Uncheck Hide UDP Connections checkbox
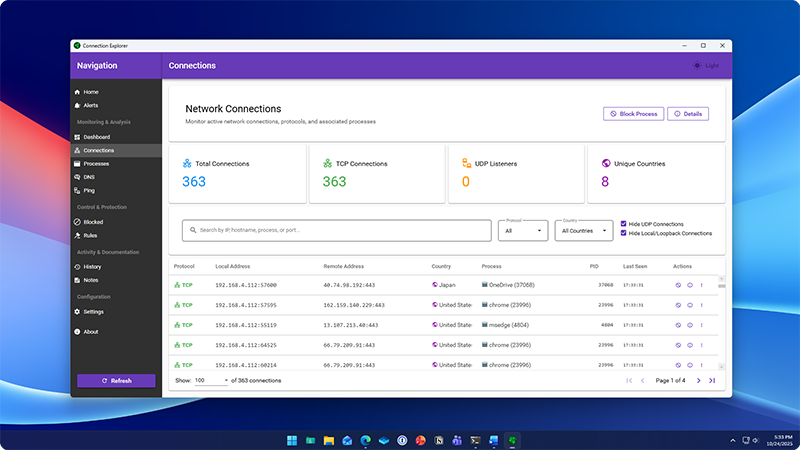The image size is (800, 450). tap(624, 224)
